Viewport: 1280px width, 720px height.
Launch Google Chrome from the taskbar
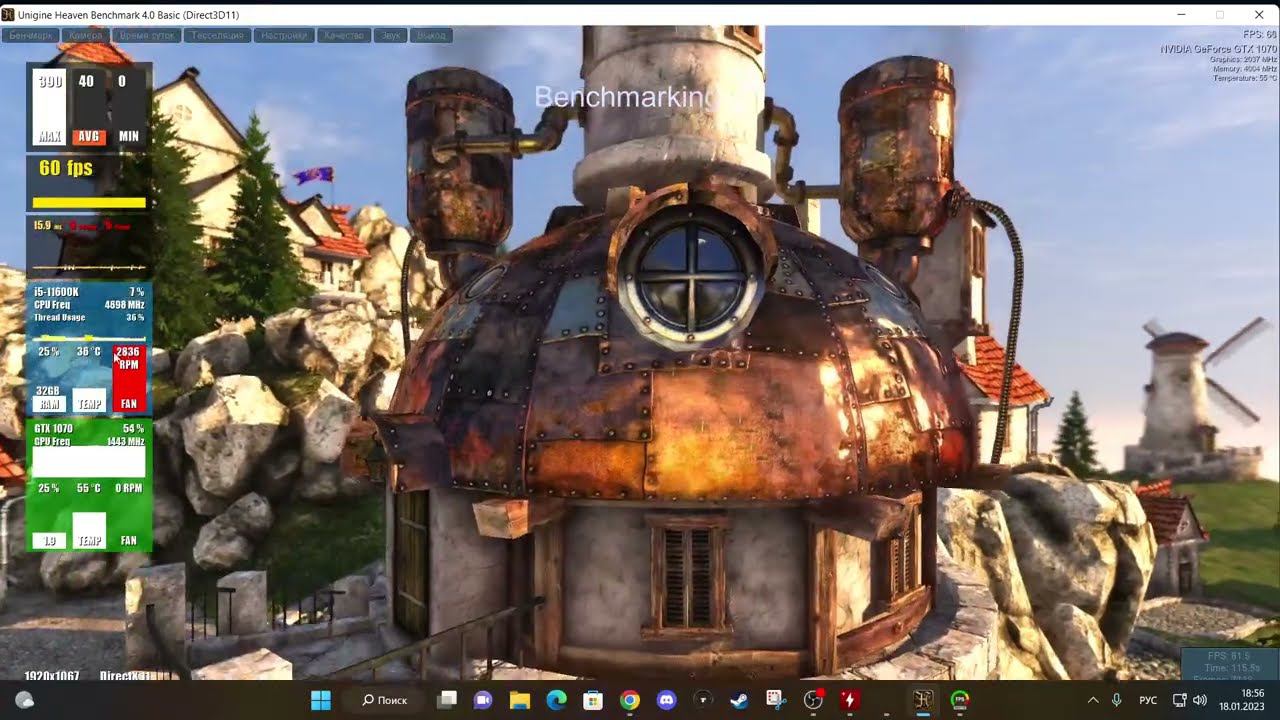click(630, 700)
